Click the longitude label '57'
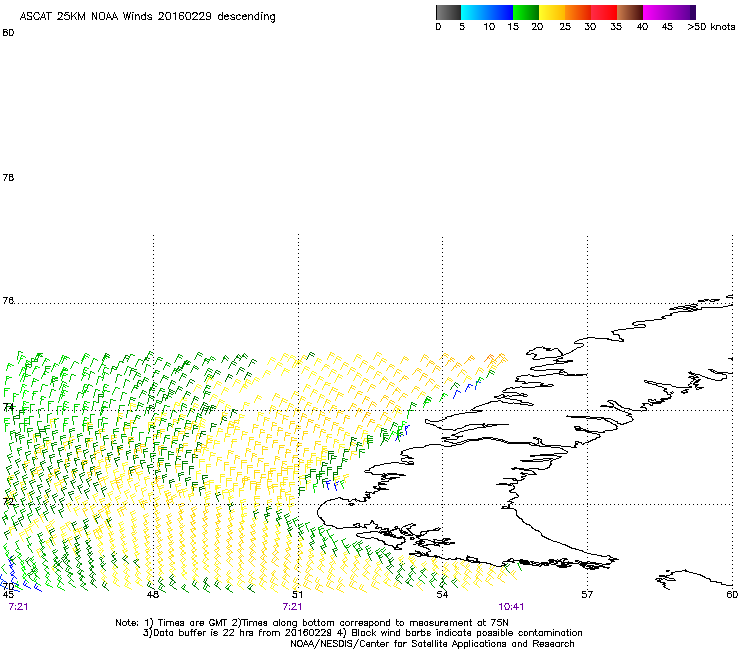Screen dimensions: 740x650 point(587,594)
